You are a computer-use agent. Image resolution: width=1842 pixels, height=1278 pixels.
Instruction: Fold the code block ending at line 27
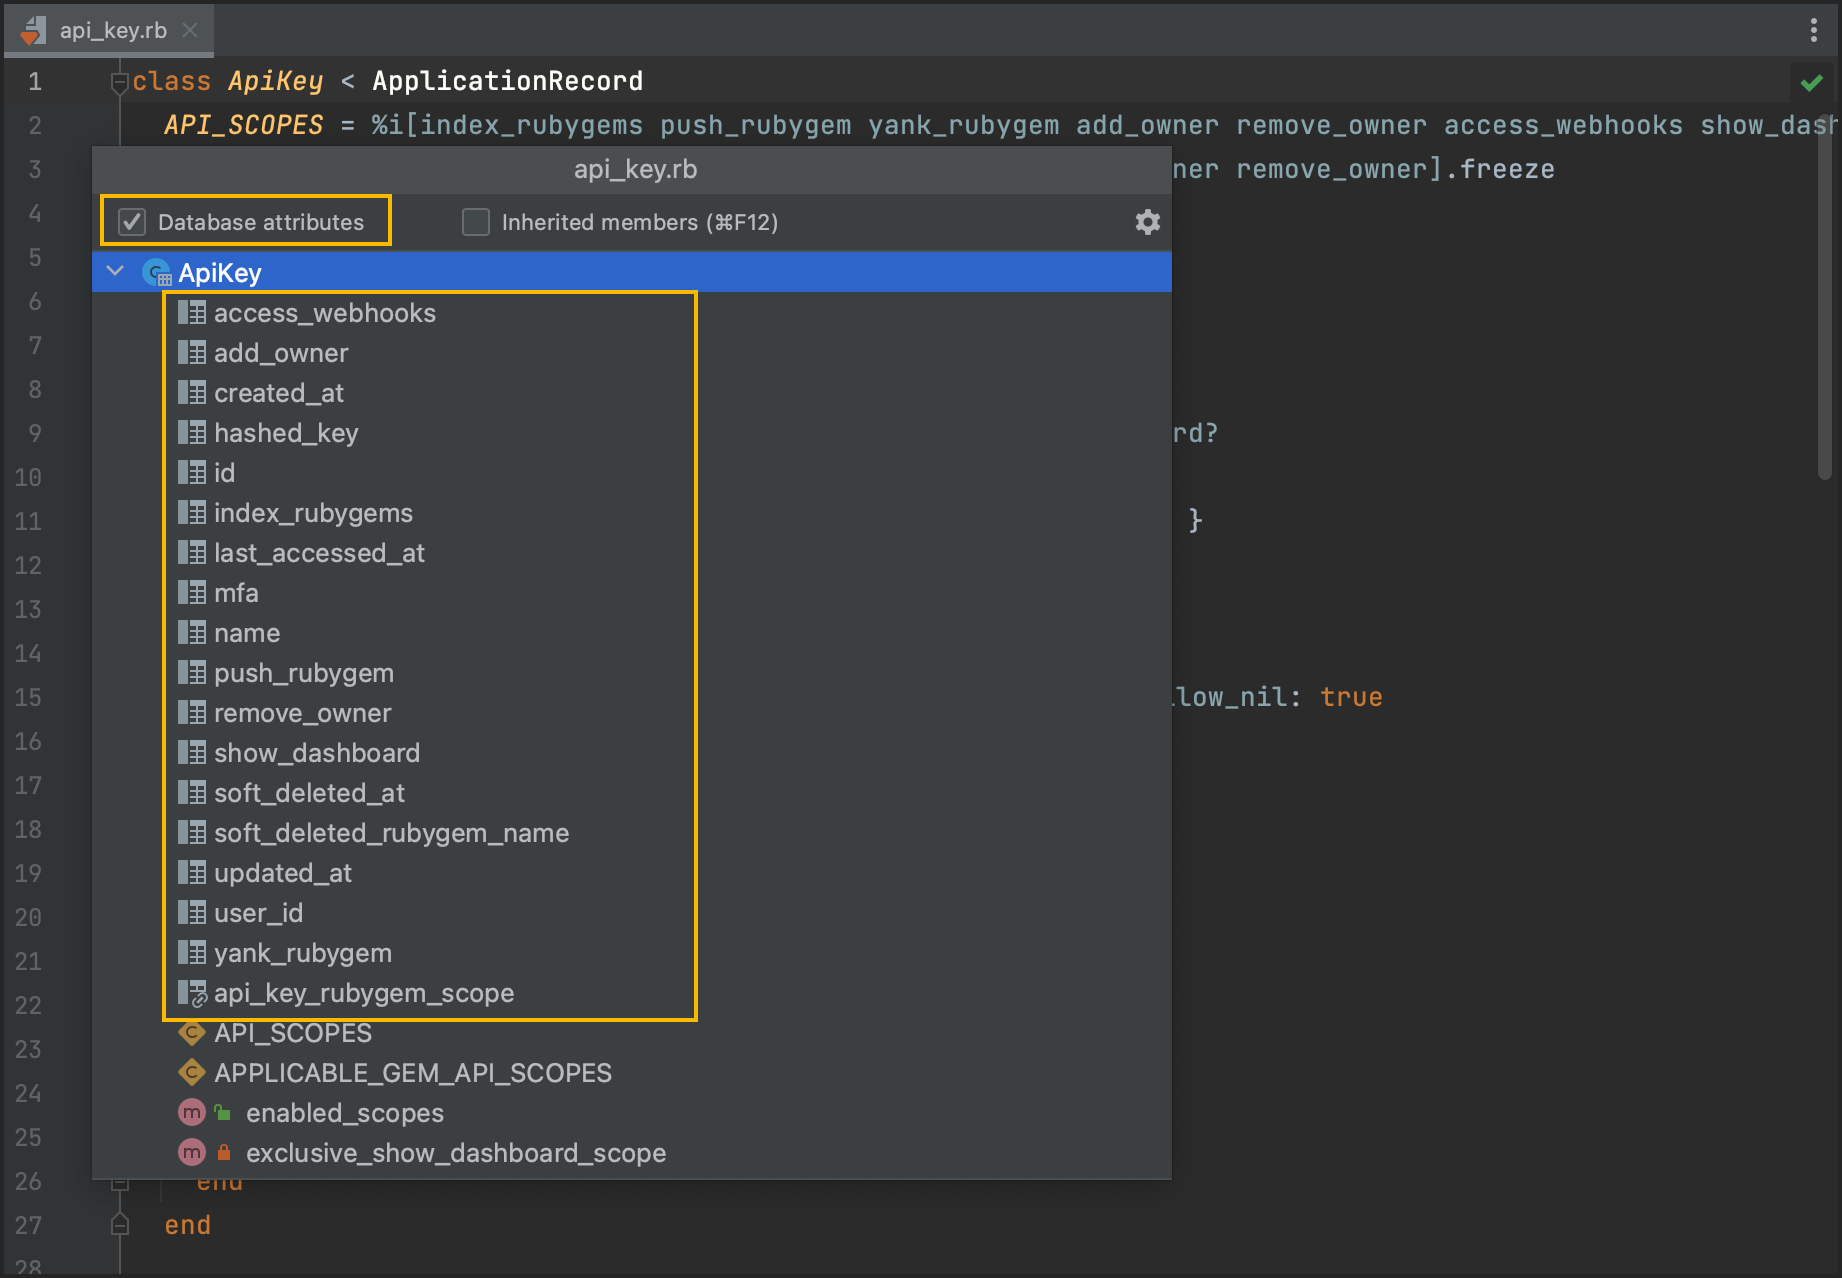click(119, 1225)
